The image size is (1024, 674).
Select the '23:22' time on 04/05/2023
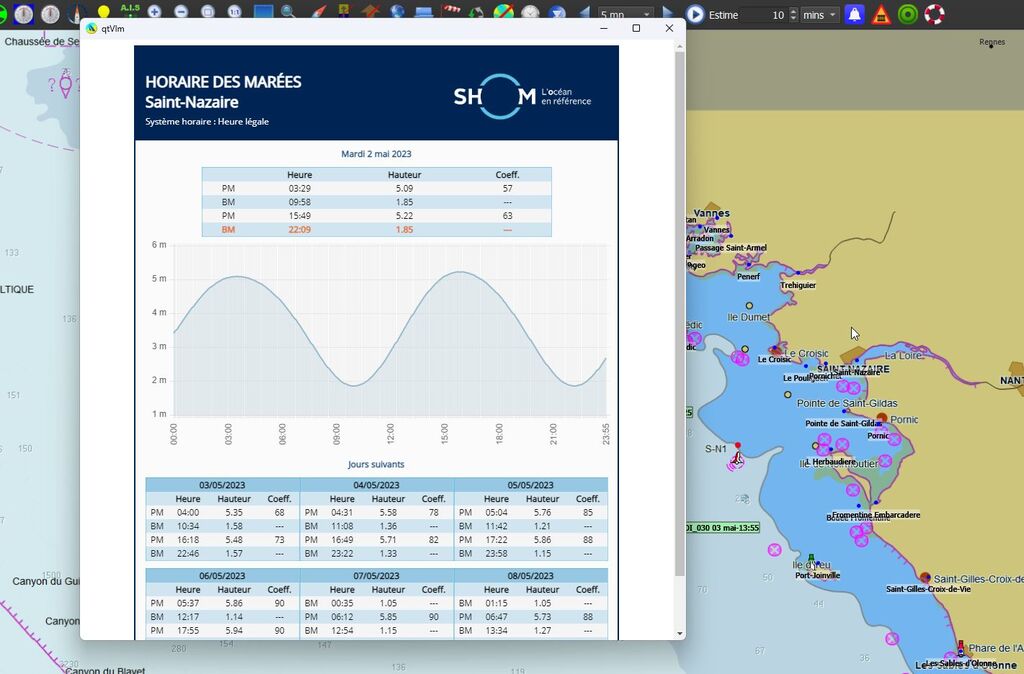pyautogui.click(x=342, y=553)
